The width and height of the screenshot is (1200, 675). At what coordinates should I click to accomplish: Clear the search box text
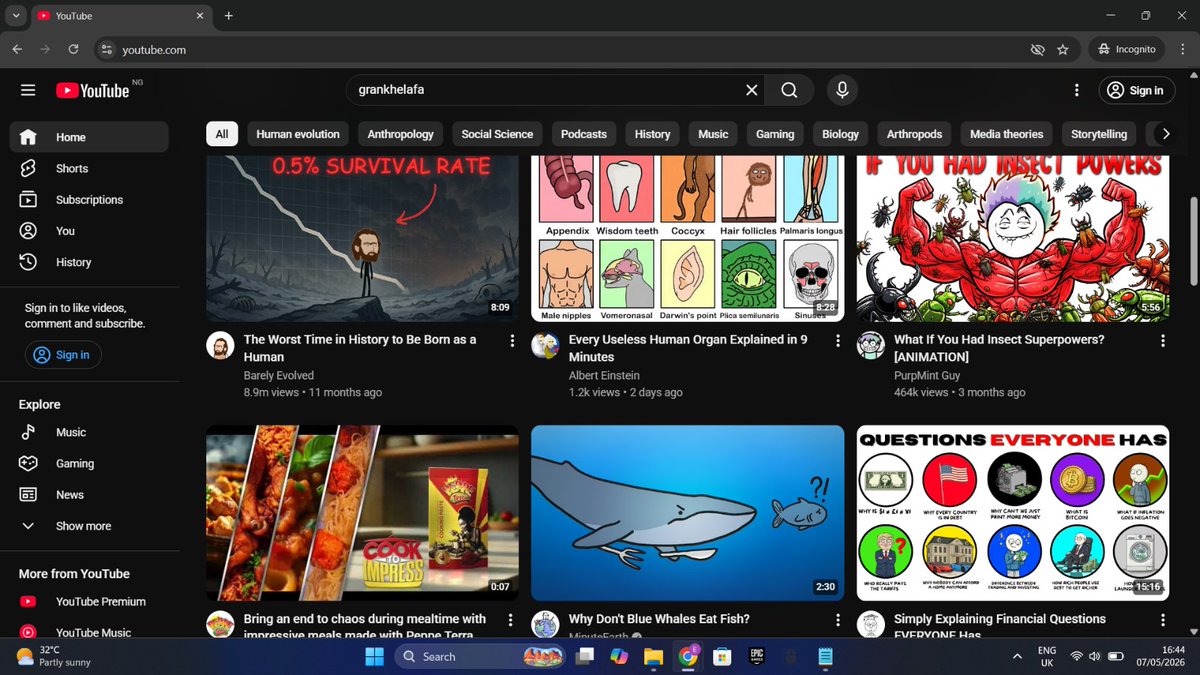point(752,90)
